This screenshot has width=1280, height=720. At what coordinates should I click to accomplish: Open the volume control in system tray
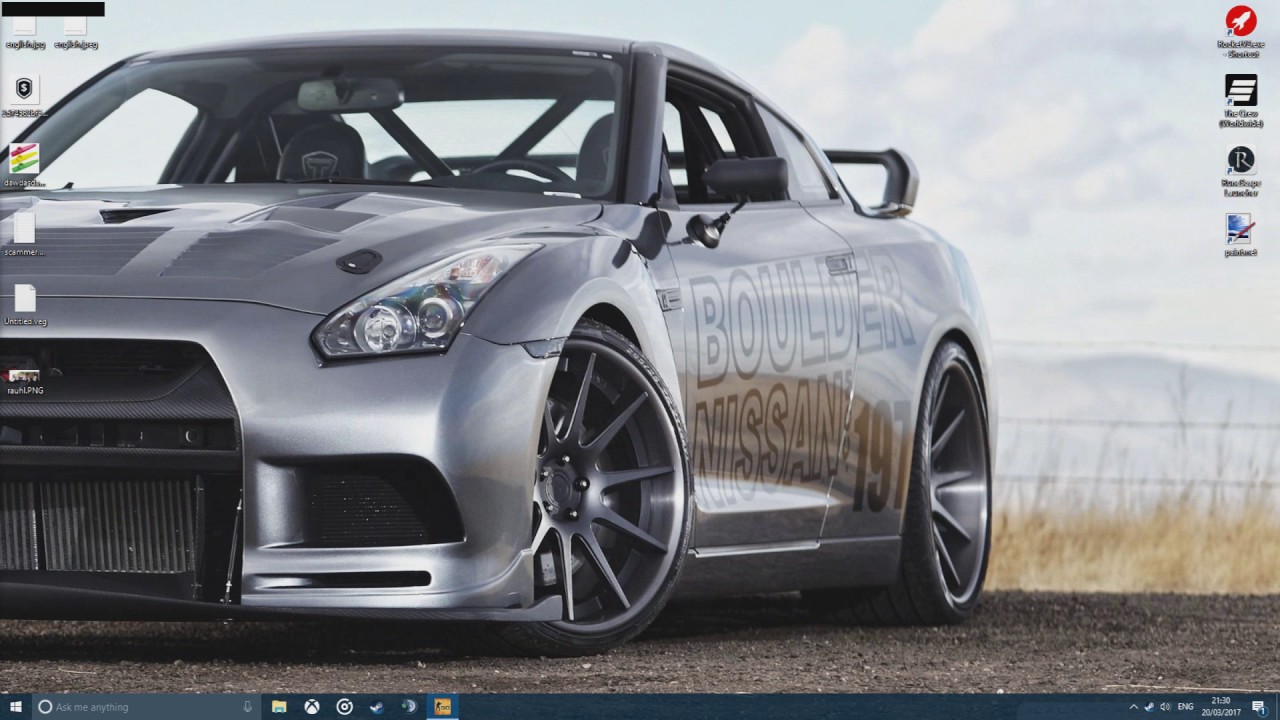point(1166,707)
